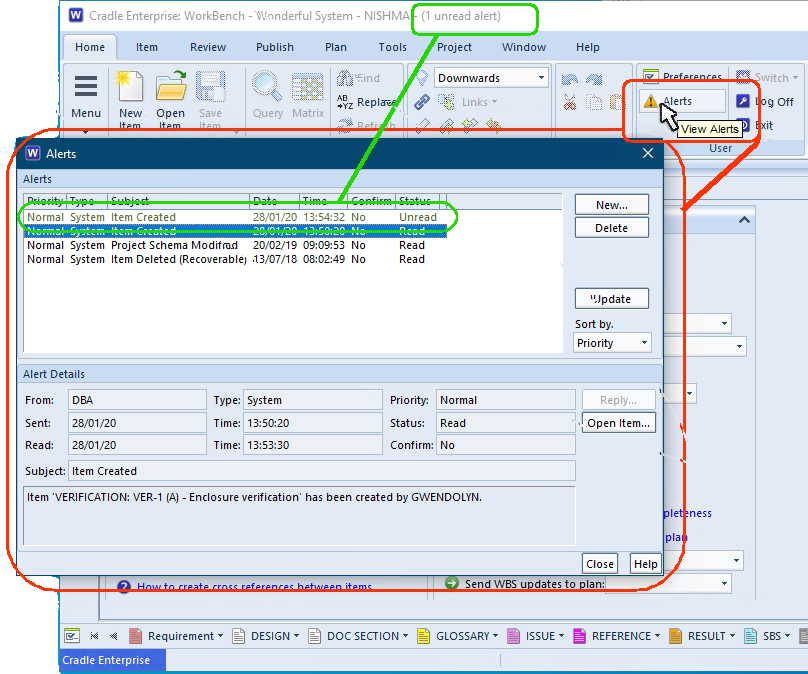This screenshot has width=808, height=674.
Task: Expand the DOC SECTION dropdown
Action: [406, 636]
